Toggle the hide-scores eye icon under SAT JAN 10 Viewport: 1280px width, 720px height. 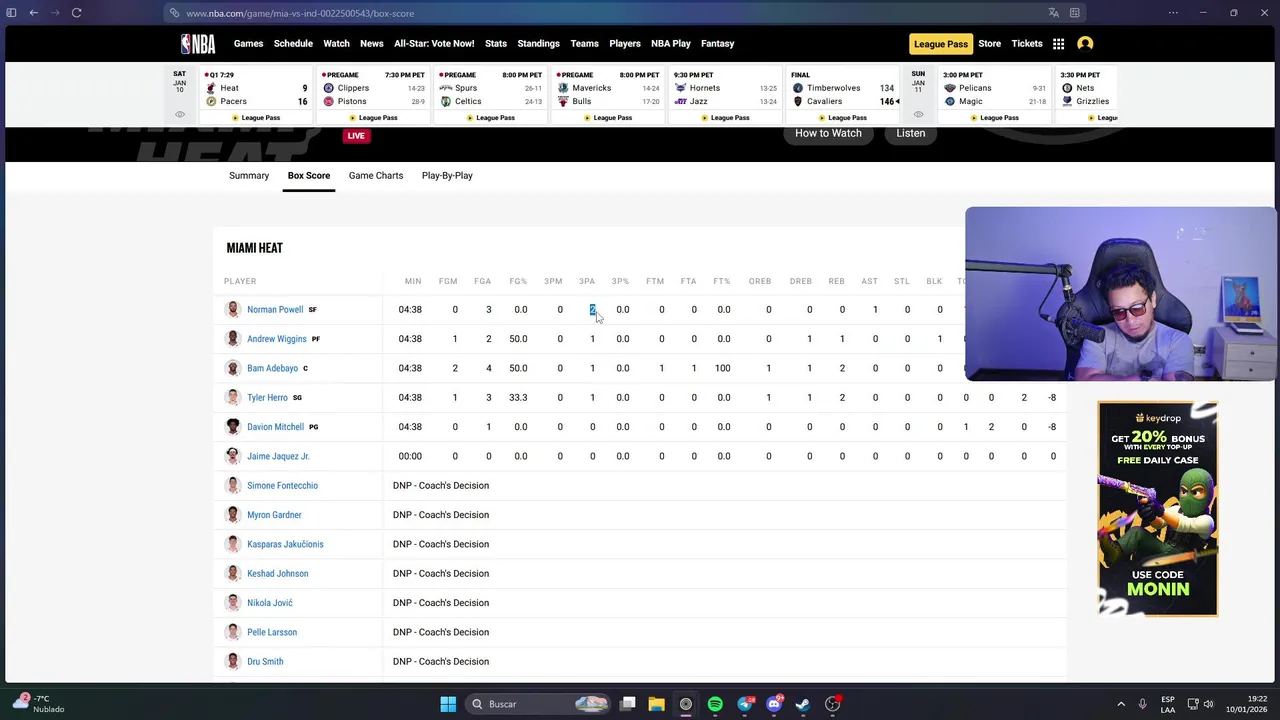(180, 115)
